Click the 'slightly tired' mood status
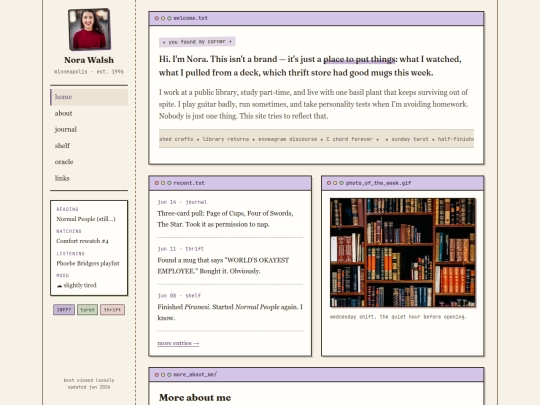 click(80, 285)
